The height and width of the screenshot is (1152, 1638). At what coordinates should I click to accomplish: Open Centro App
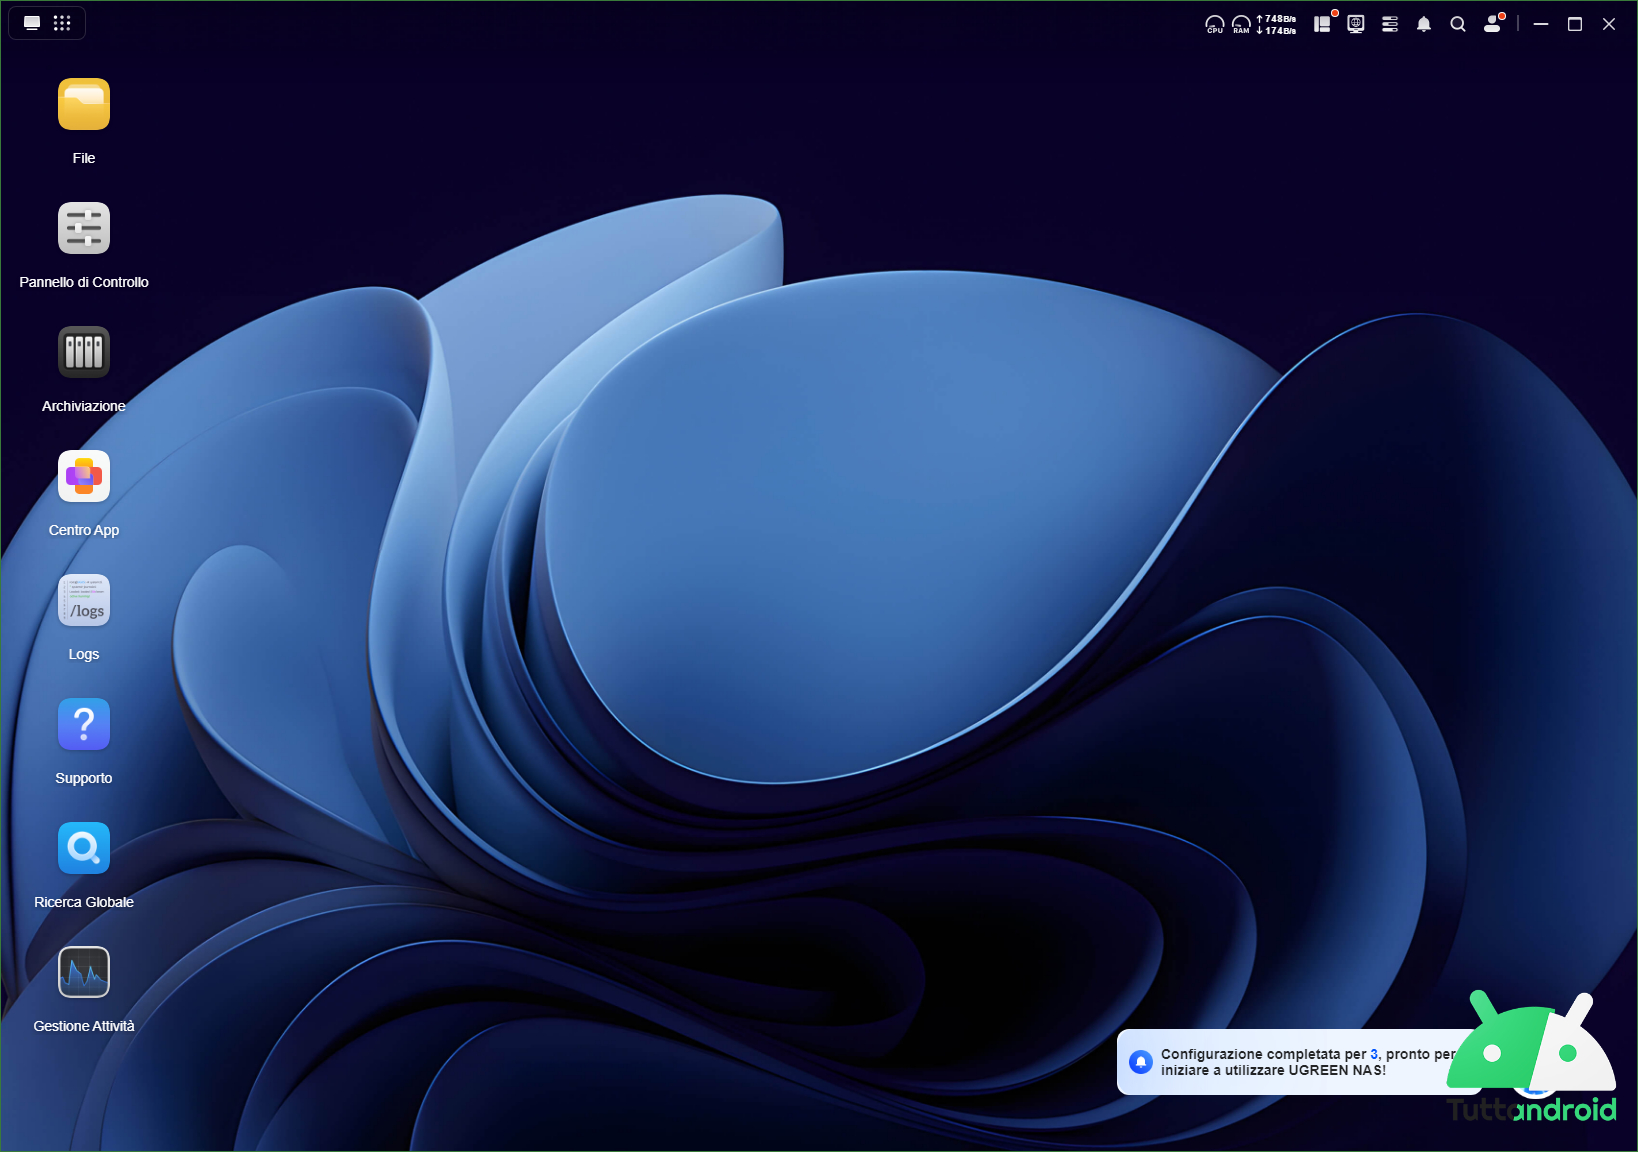click(84, 476)
